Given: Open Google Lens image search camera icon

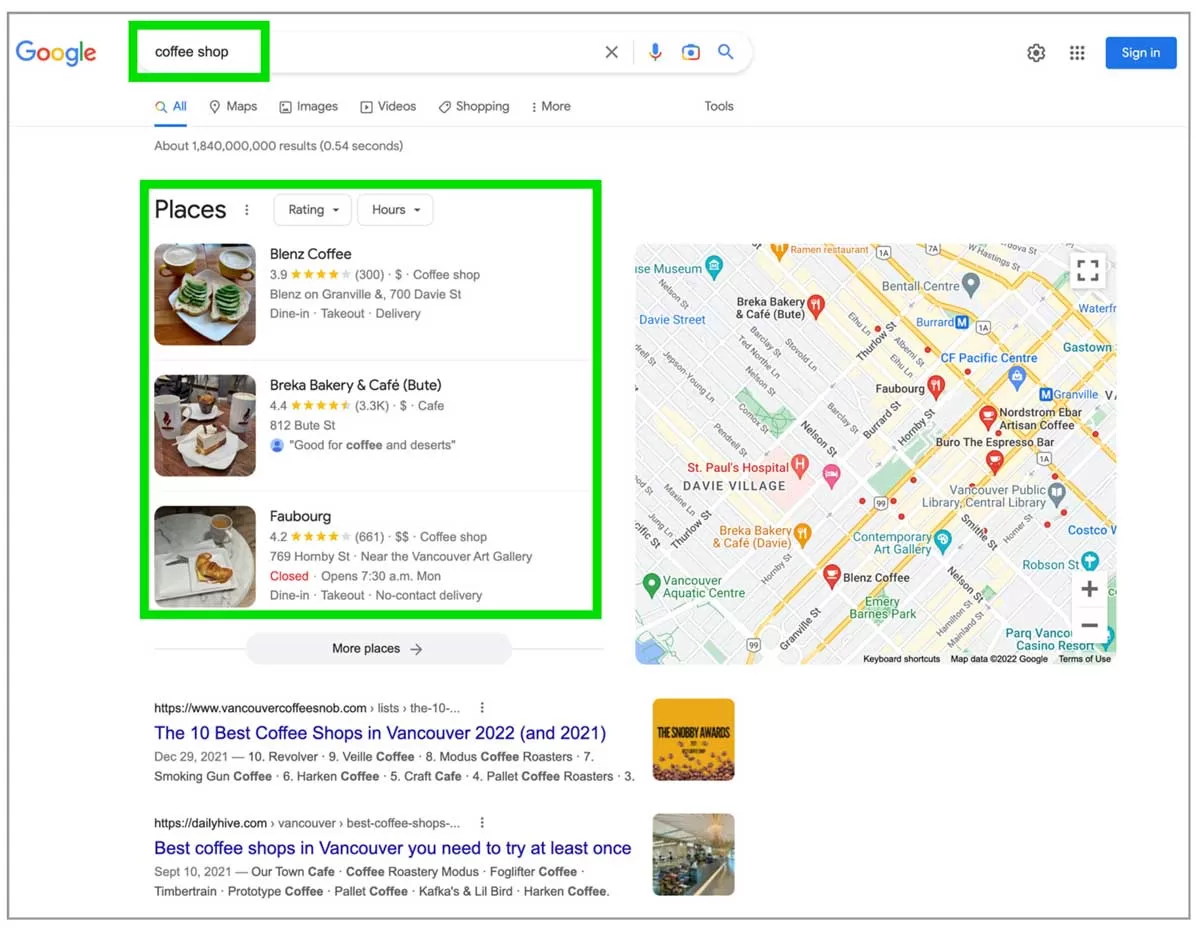Looking at the screenshot, I should [x=690, y=52].
